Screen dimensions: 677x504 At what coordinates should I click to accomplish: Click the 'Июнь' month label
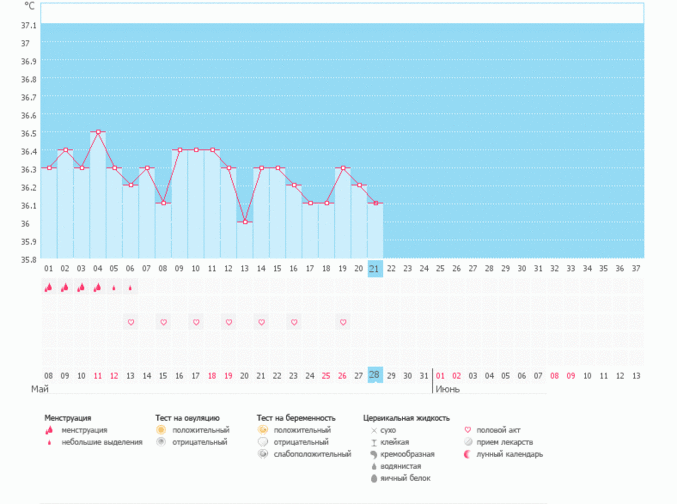[x=446, y=388]
